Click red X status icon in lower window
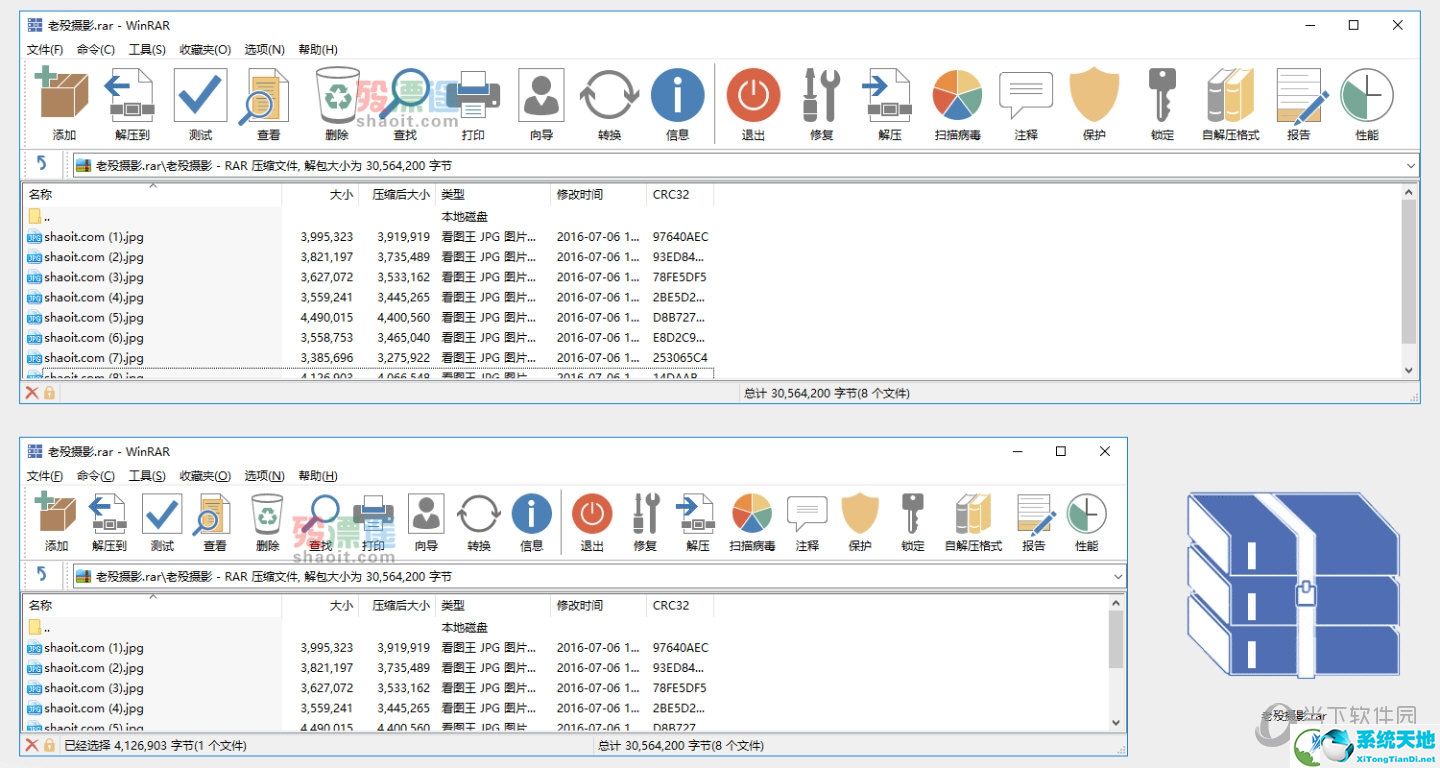Viewport: 1440px width, 768px height. coord(32,745)
